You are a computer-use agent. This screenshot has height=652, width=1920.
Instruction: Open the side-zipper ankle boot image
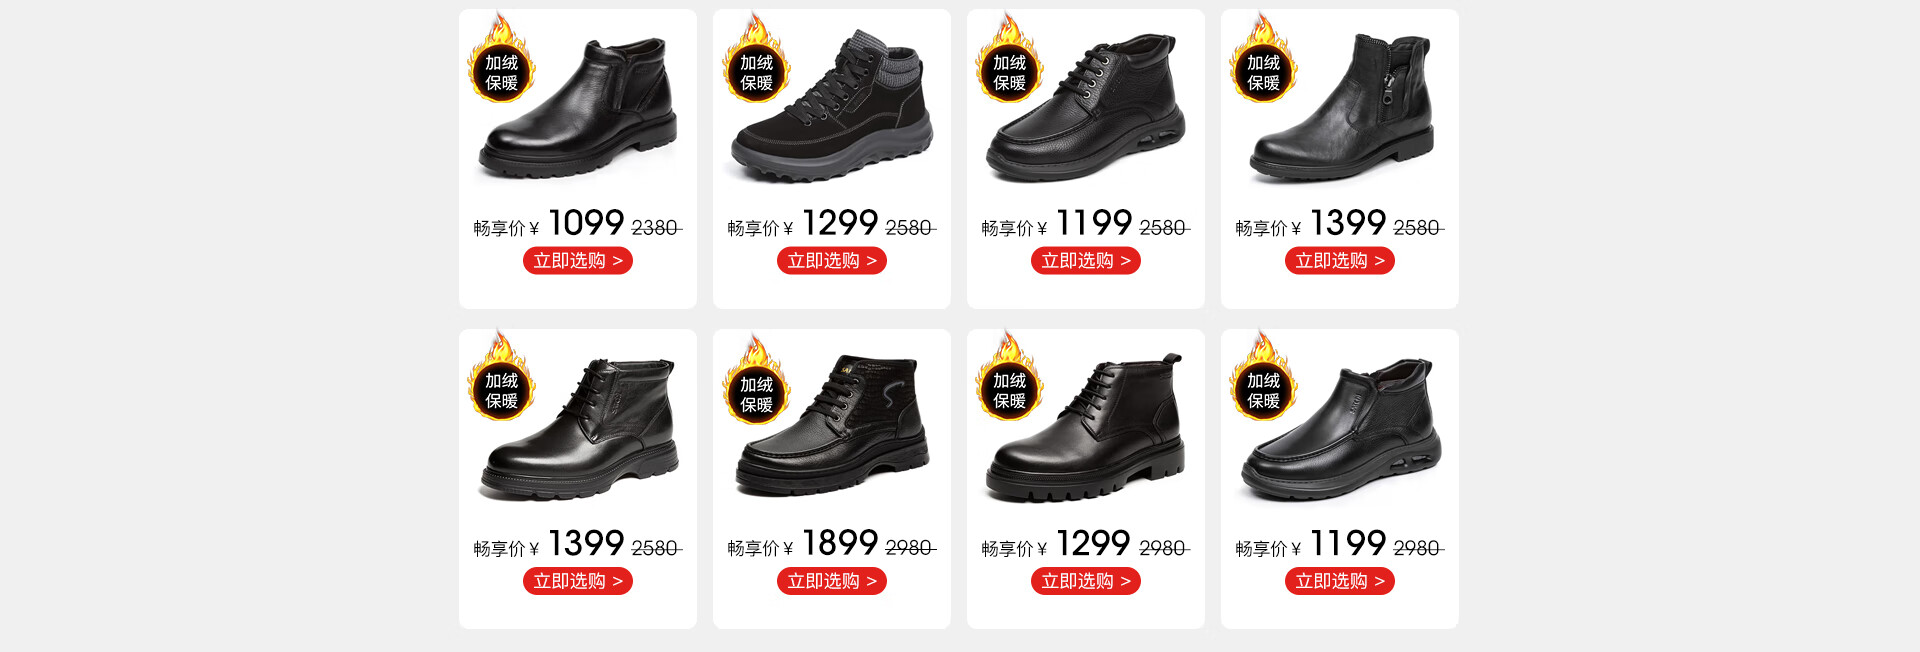[x=1342, y=108]
